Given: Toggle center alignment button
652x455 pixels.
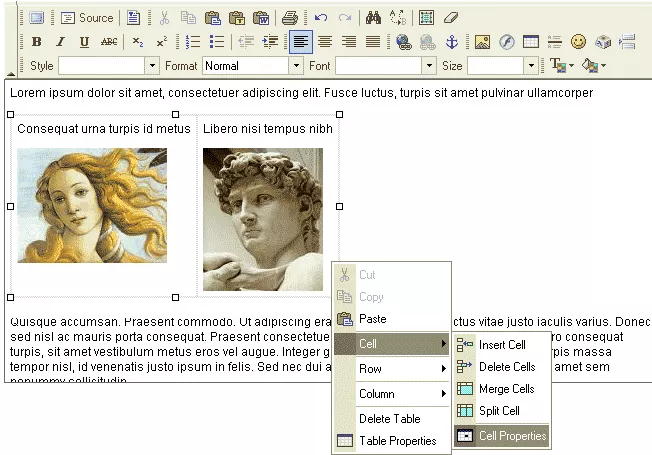Looking at the screenshot, I should 325,42.
